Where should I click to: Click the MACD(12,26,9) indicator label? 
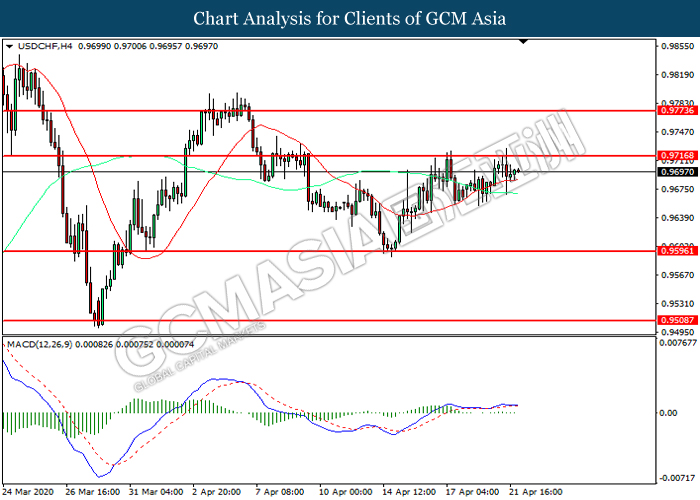(40, 345)
